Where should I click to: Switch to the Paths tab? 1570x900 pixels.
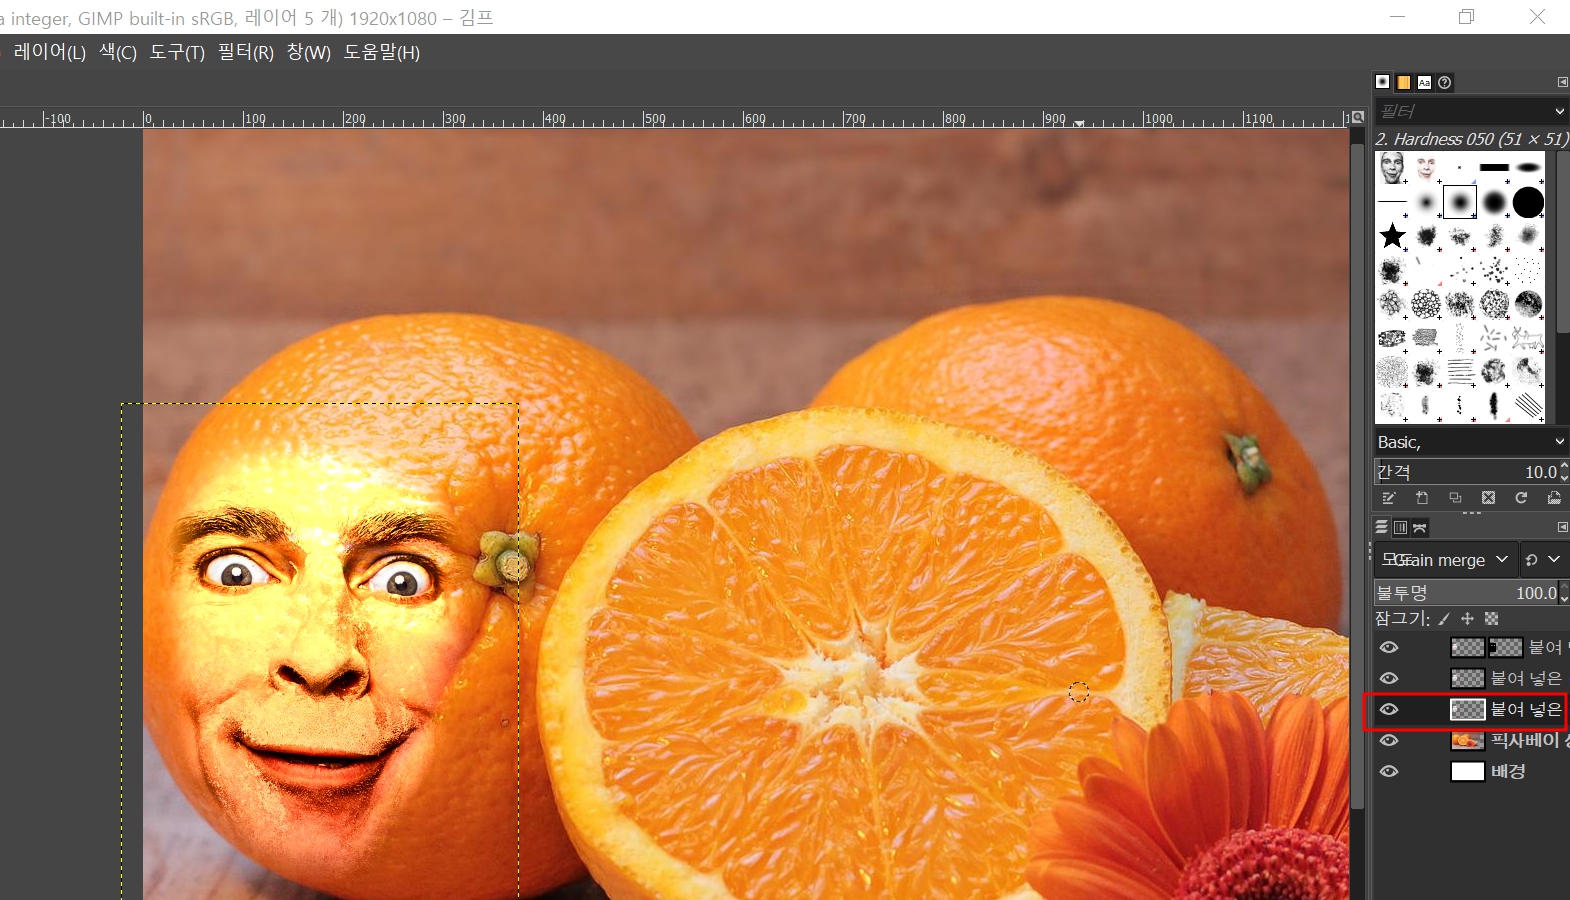[1419, 527]
